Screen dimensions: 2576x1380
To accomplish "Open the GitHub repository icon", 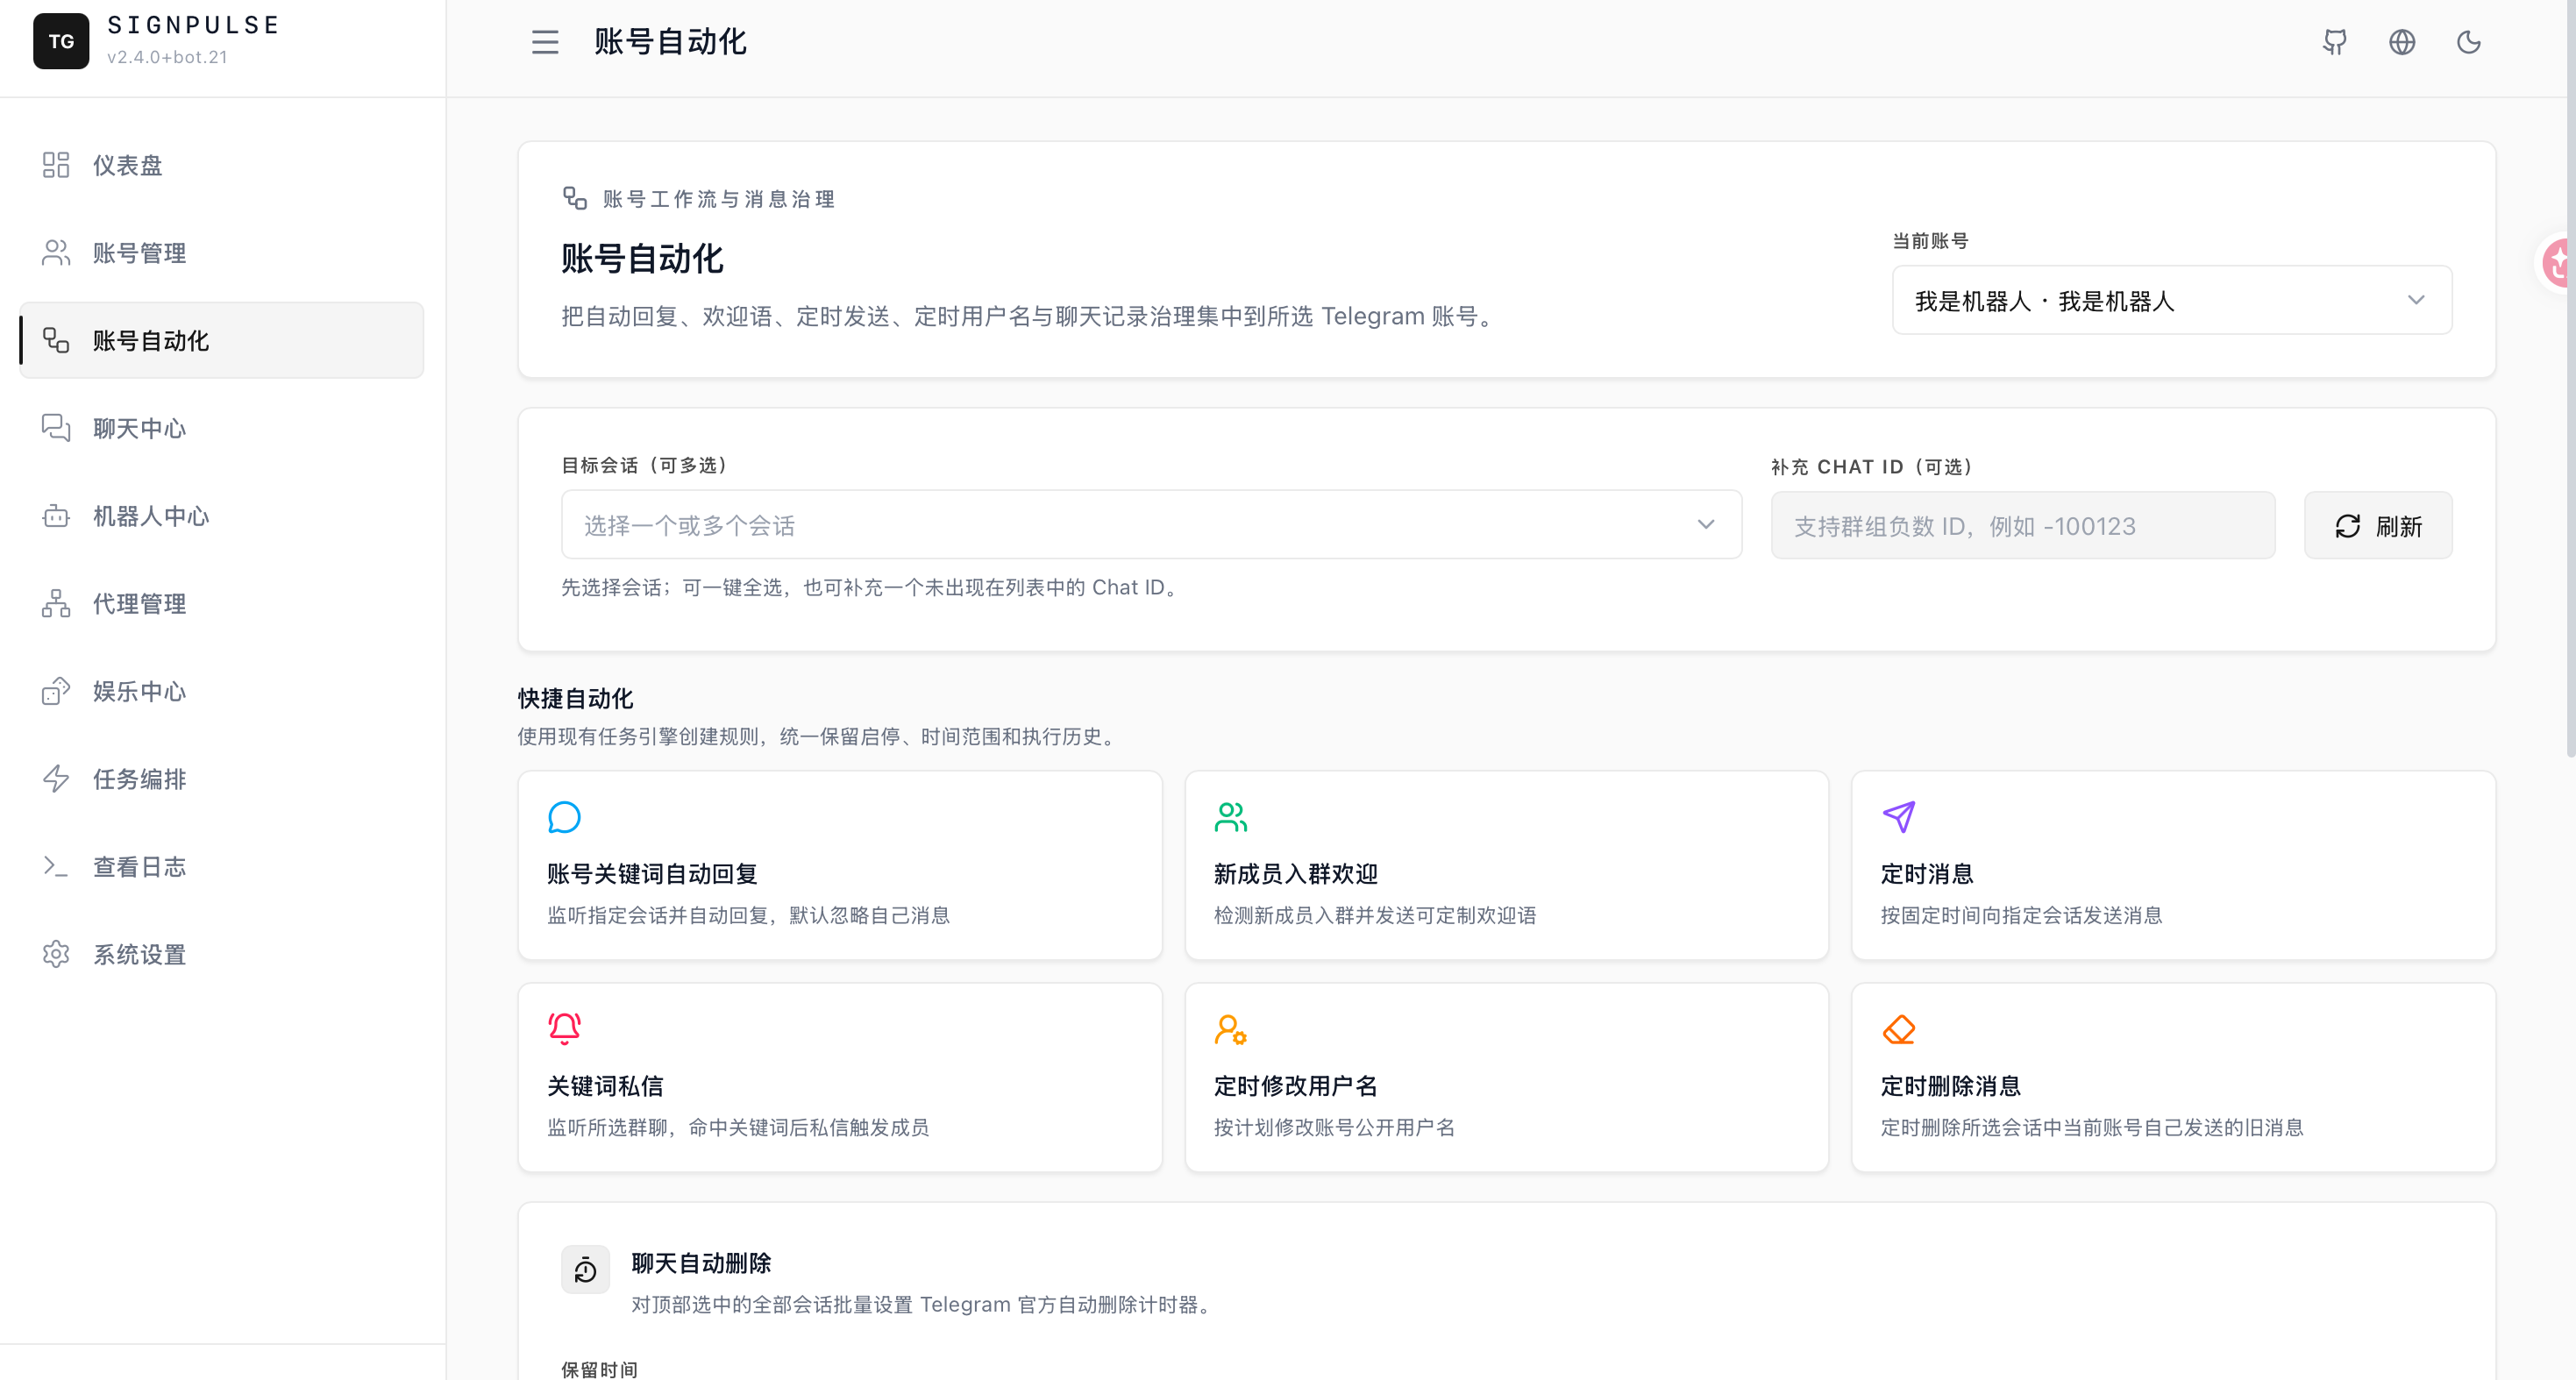I will click(2334, 42).
